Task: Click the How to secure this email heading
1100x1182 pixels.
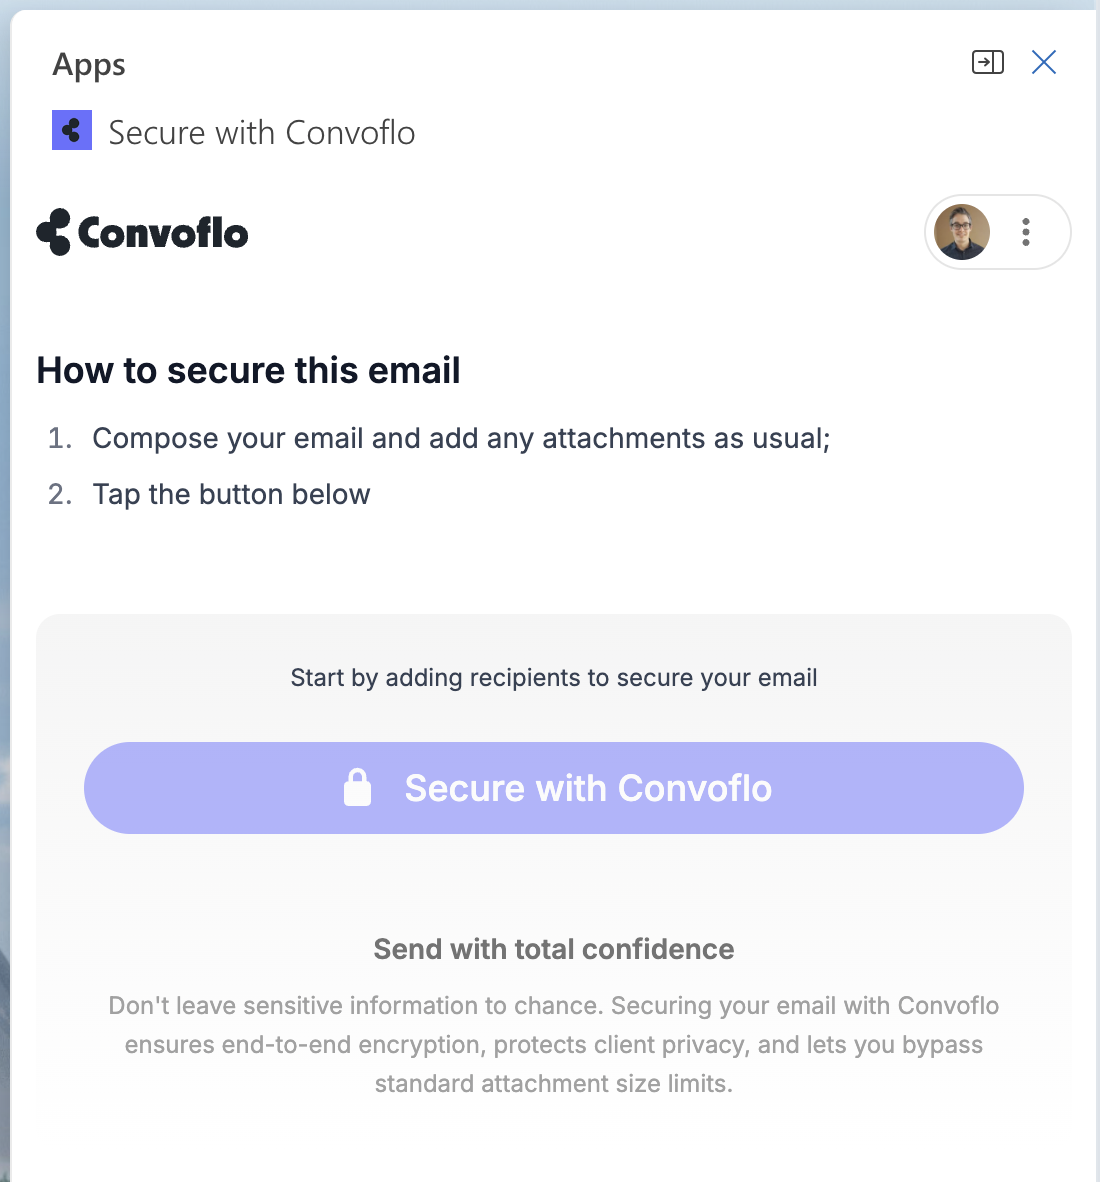Action: 248,370
